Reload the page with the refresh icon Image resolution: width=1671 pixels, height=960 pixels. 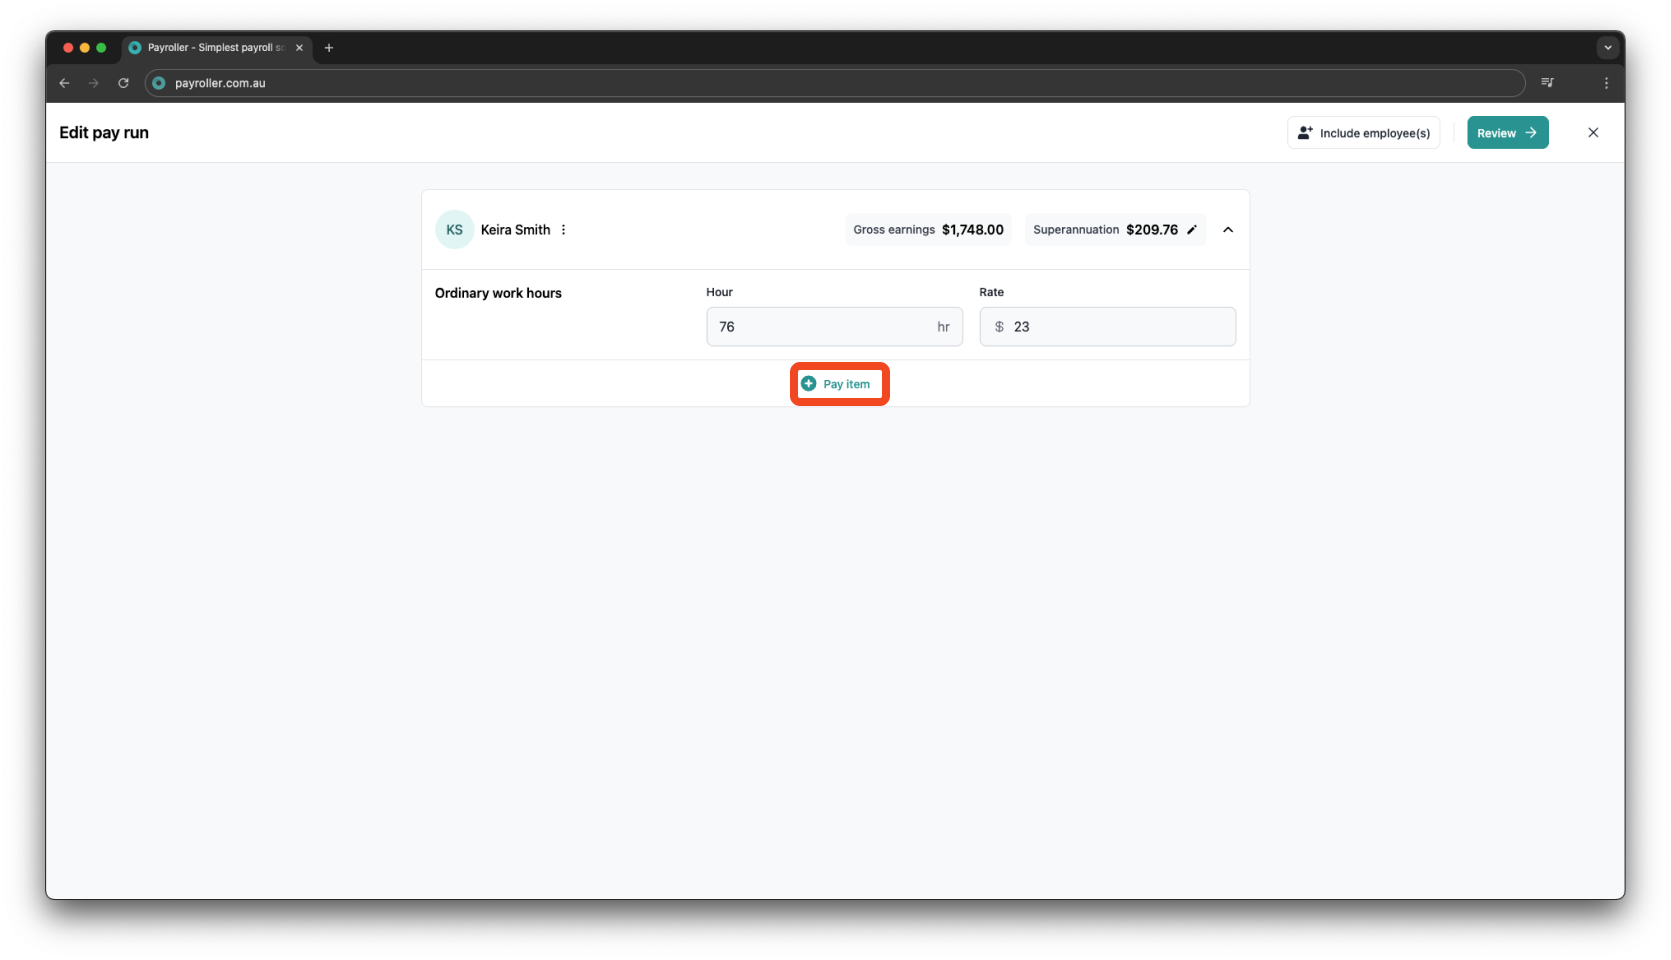click(123, 83)
